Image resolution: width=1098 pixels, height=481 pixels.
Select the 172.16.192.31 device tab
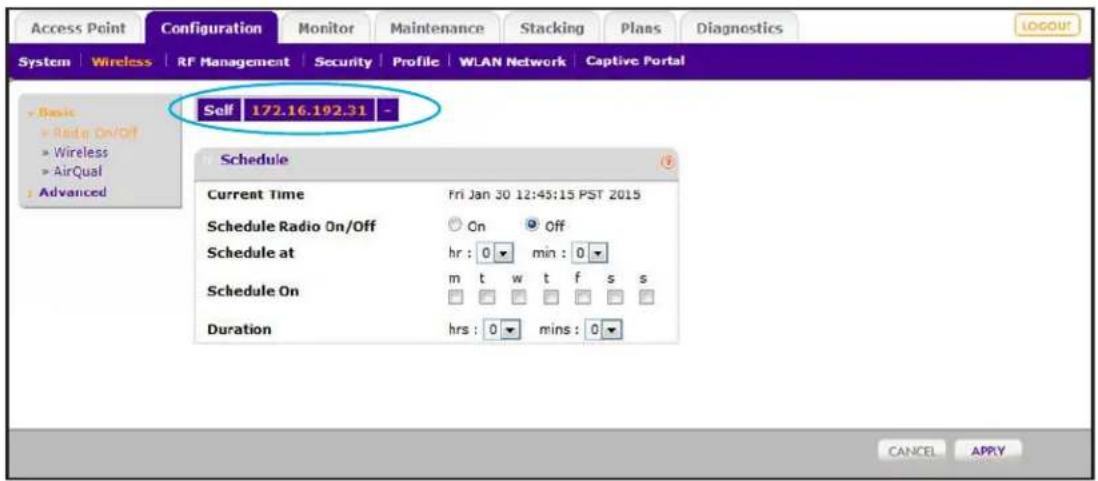[x=310, y=111]
